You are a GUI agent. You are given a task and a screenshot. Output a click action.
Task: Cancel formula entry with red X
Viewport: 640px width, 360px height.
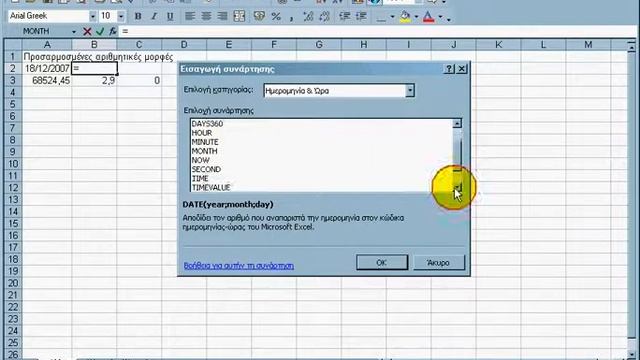coord(87,31)
